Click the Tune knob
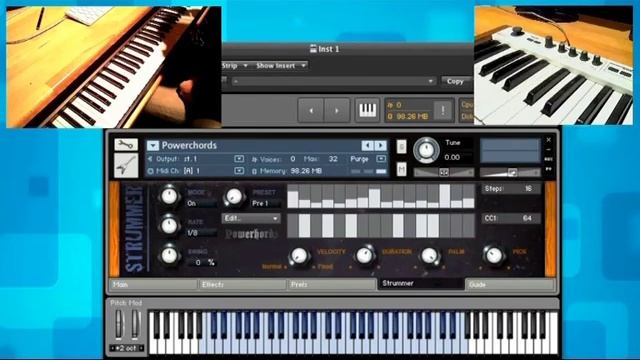The height and width of the screenshot is (360, 640). 426,150
